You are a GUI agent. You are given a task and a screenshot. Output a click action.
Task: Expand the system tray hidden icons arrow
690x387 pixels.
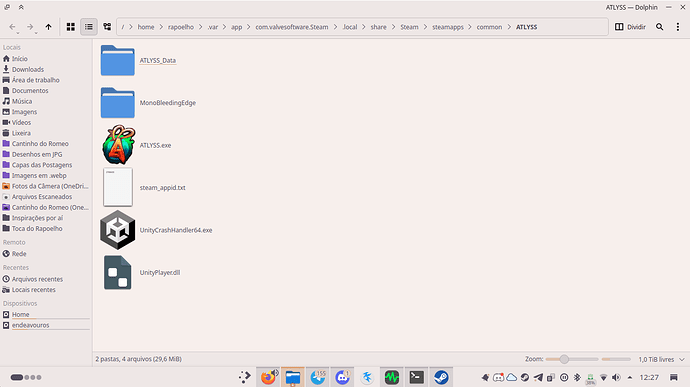(630, 377)
